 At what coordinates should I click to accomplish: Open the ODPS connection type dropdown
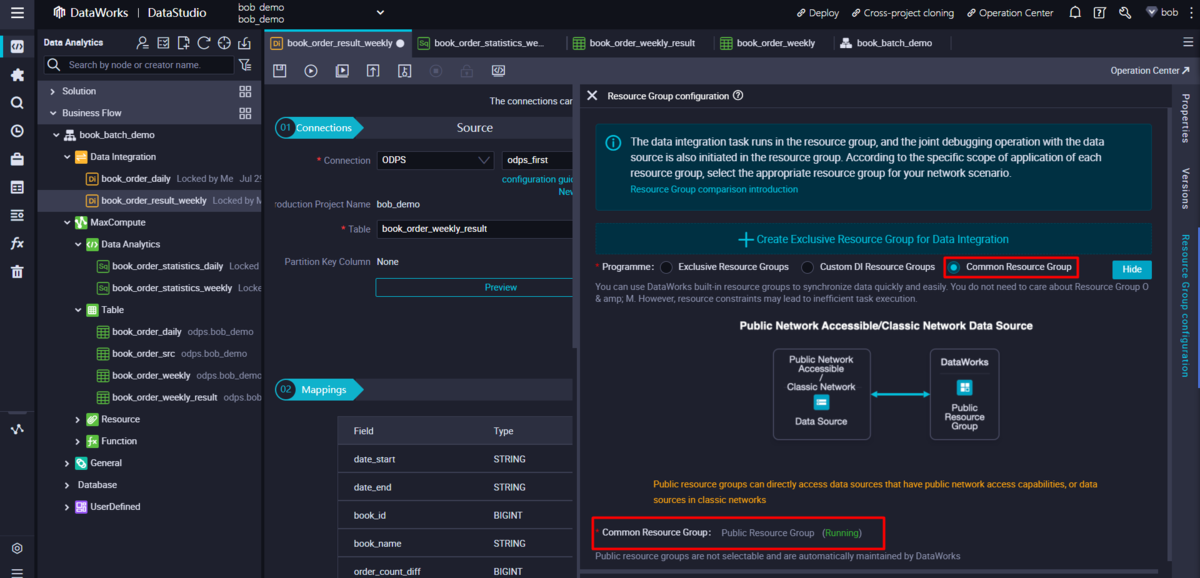436,160
